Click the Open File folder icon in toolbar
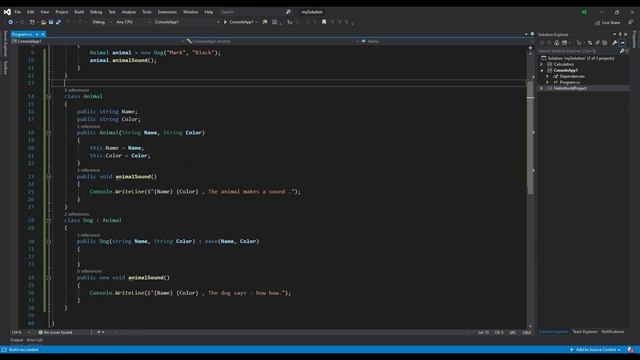The height and width of the screenshot is (360, 640). click(43, 22)
